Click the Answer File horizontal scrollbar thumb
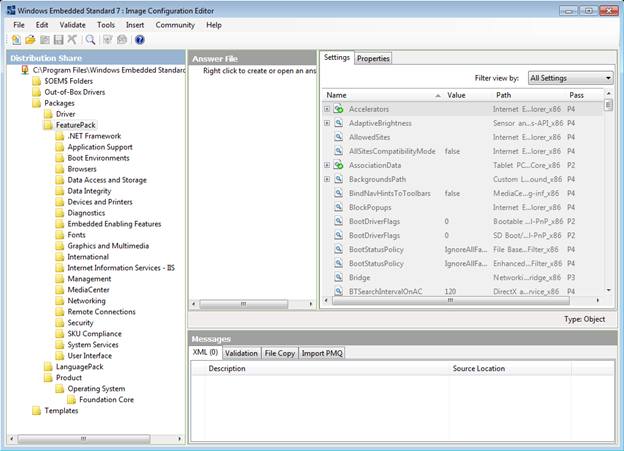 pyautogui.click(x=244, y=304)
